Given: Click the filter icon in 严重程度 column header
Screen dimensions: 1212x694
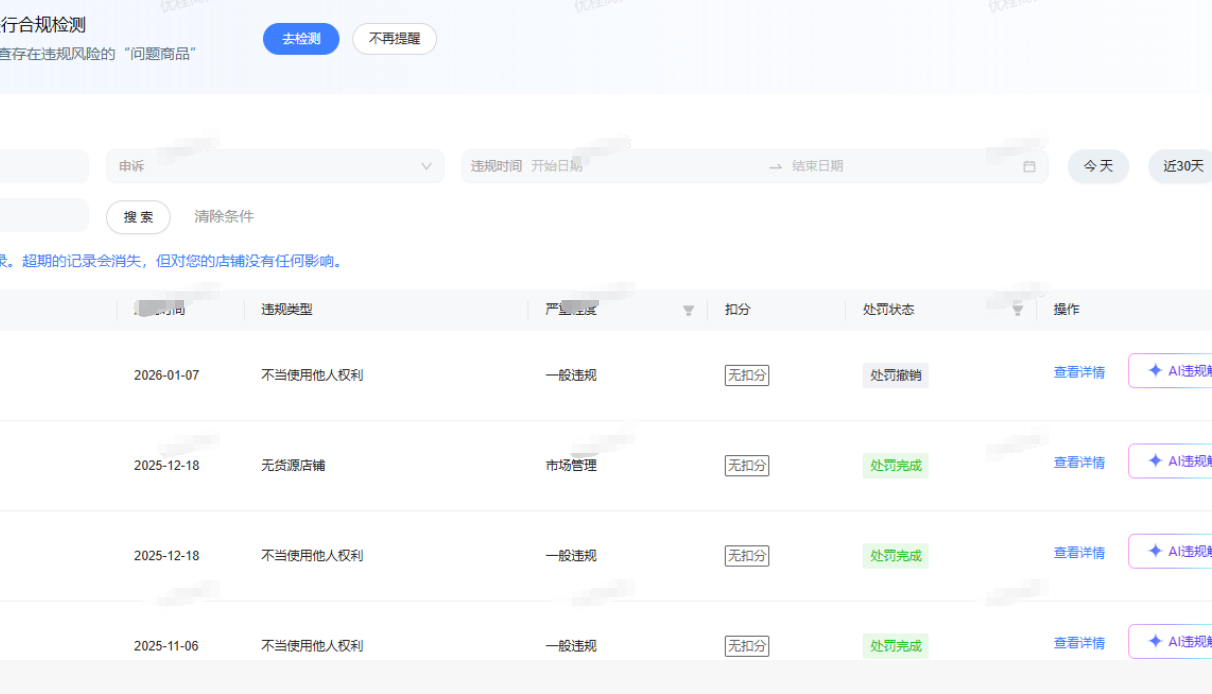Looking at the screenshot, I should click(688, 310).
